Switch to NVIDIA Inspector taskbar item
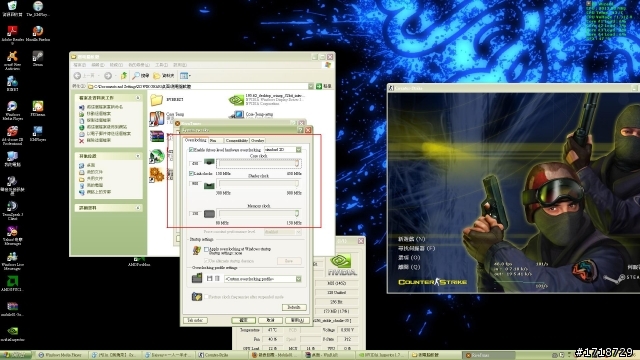 pos(382,355)
